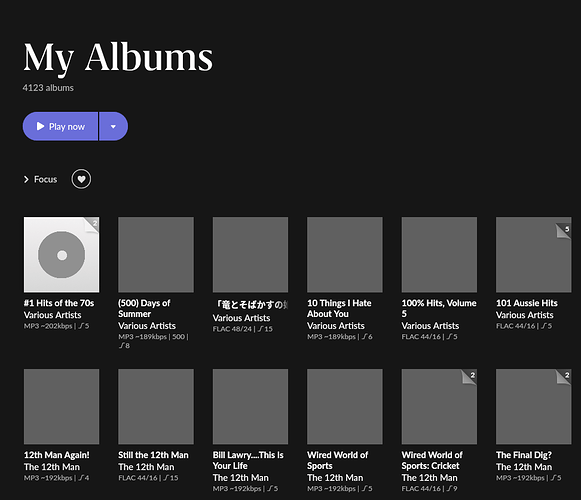Expand the Focus filter chevron
Screen dimensions: 581x500
(26, 179)
